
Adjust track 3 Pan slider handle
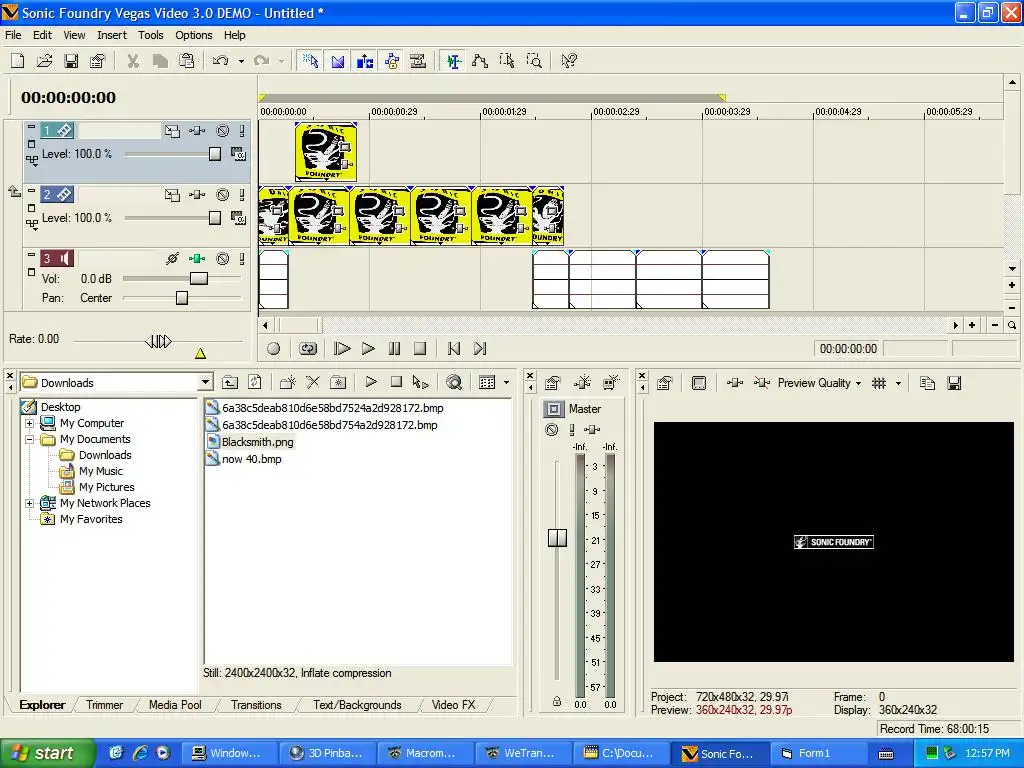tap(182, 298)
